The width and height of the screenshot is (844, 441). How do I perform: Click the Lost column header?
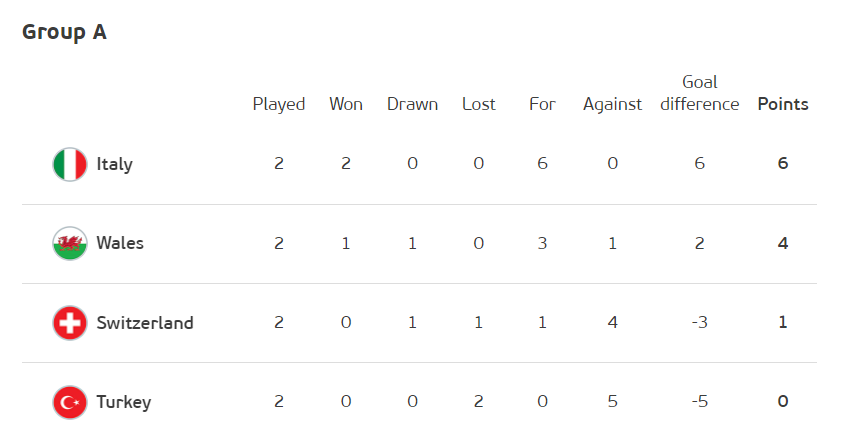point(478,104)
